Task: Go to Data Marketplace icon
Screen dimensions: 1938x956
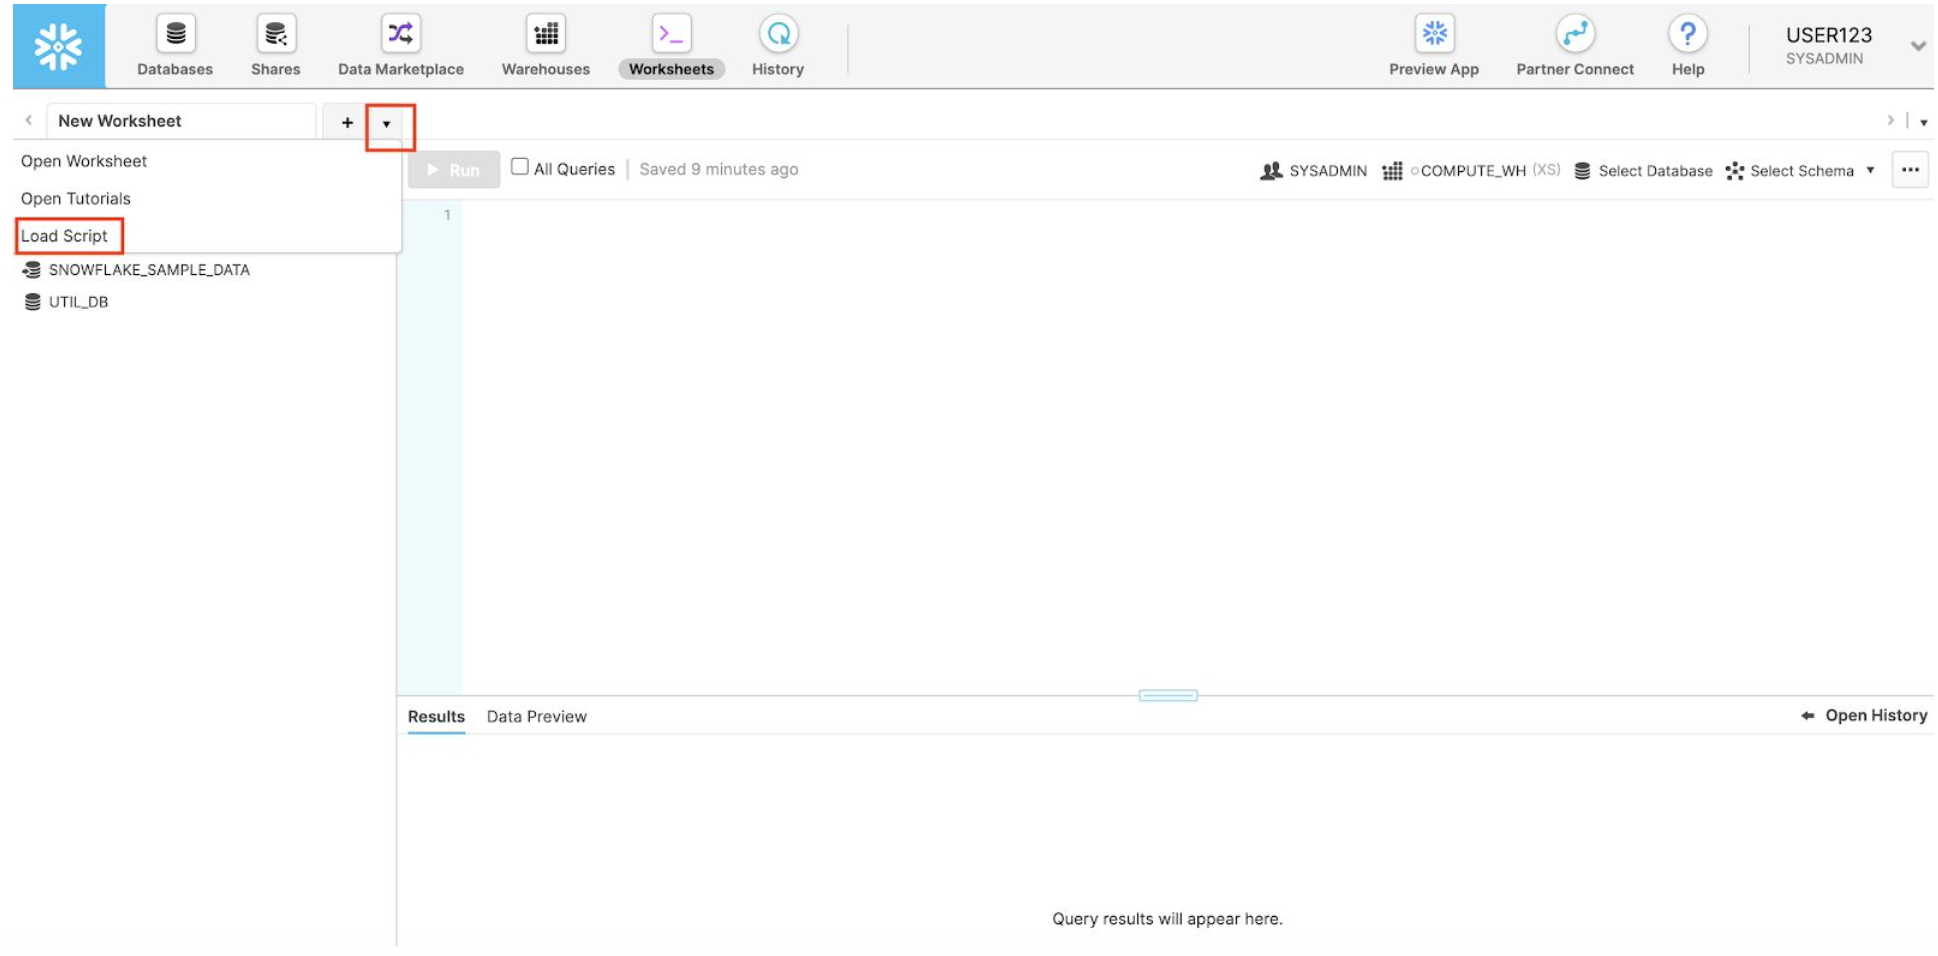Action: 400,35
